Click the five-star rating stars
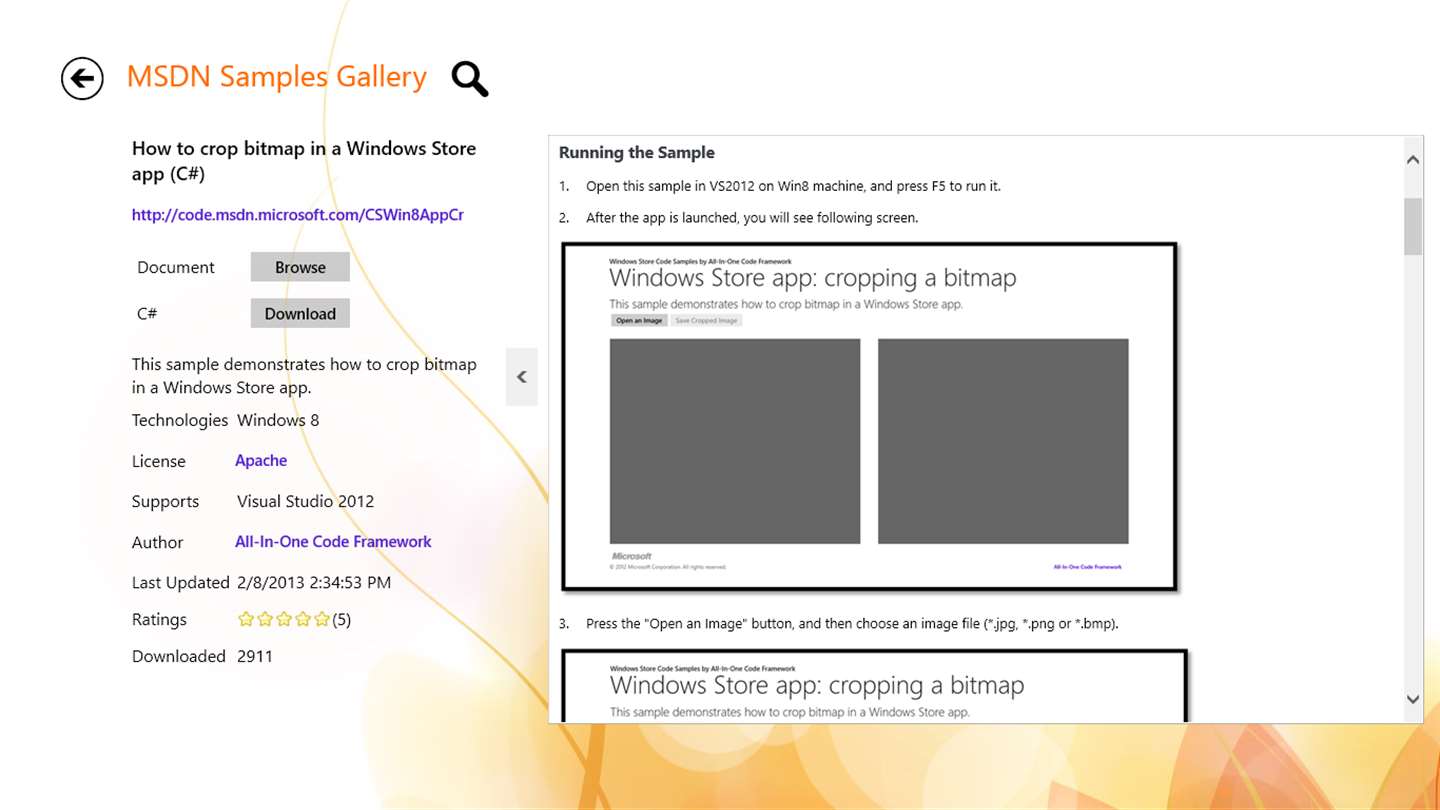Screen dimensions: 1440x810 tap(284, 620)
